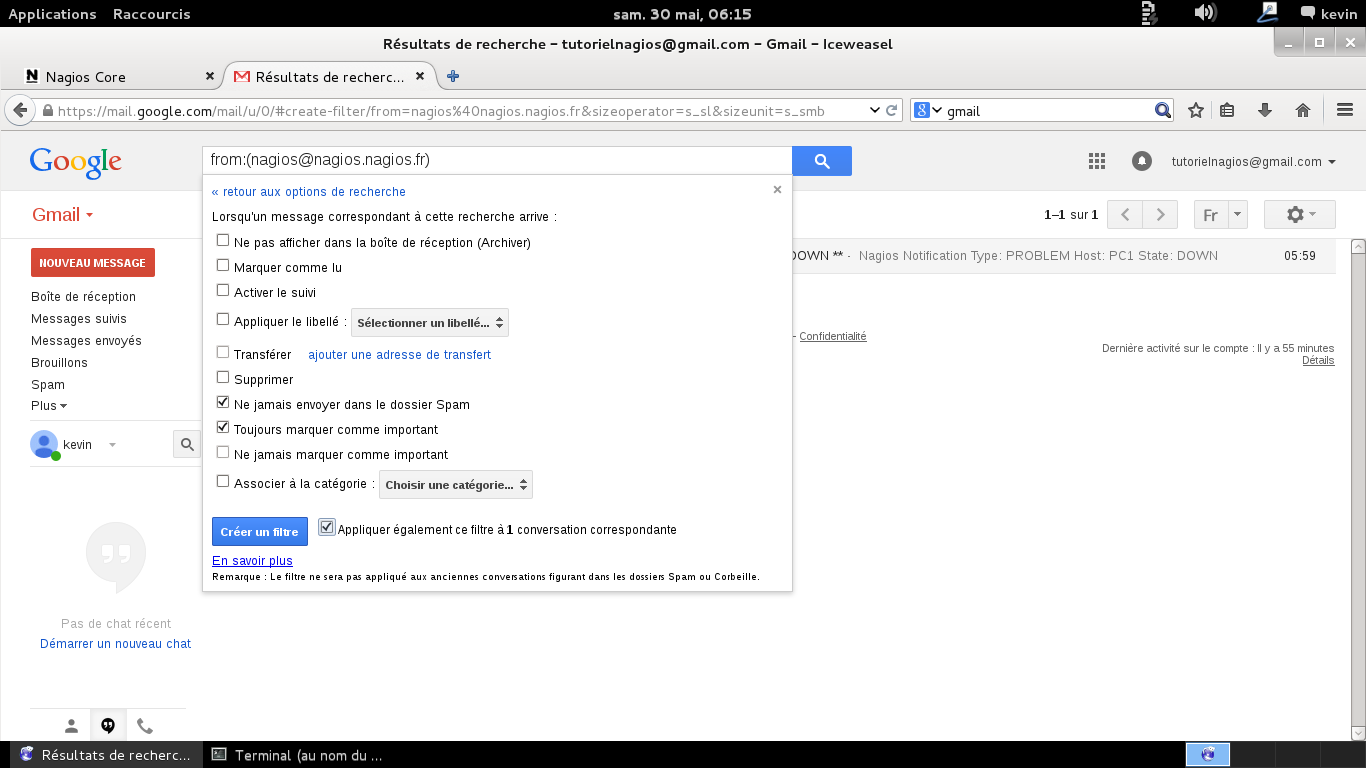Screen dimensions: 1366x768
Task: Check 'Appliquer le libellé' checkbox
Action: (223, 320)
